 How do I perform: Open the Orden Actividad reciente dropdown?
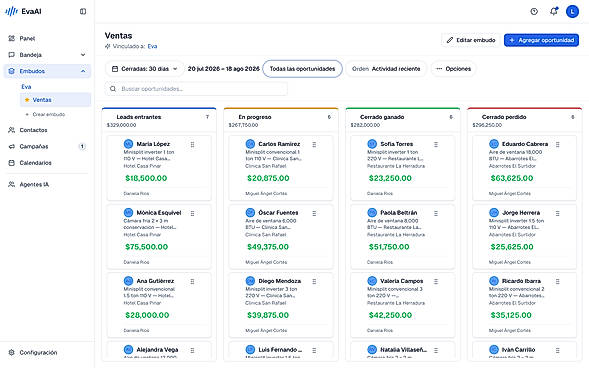[x=386, y=69]
